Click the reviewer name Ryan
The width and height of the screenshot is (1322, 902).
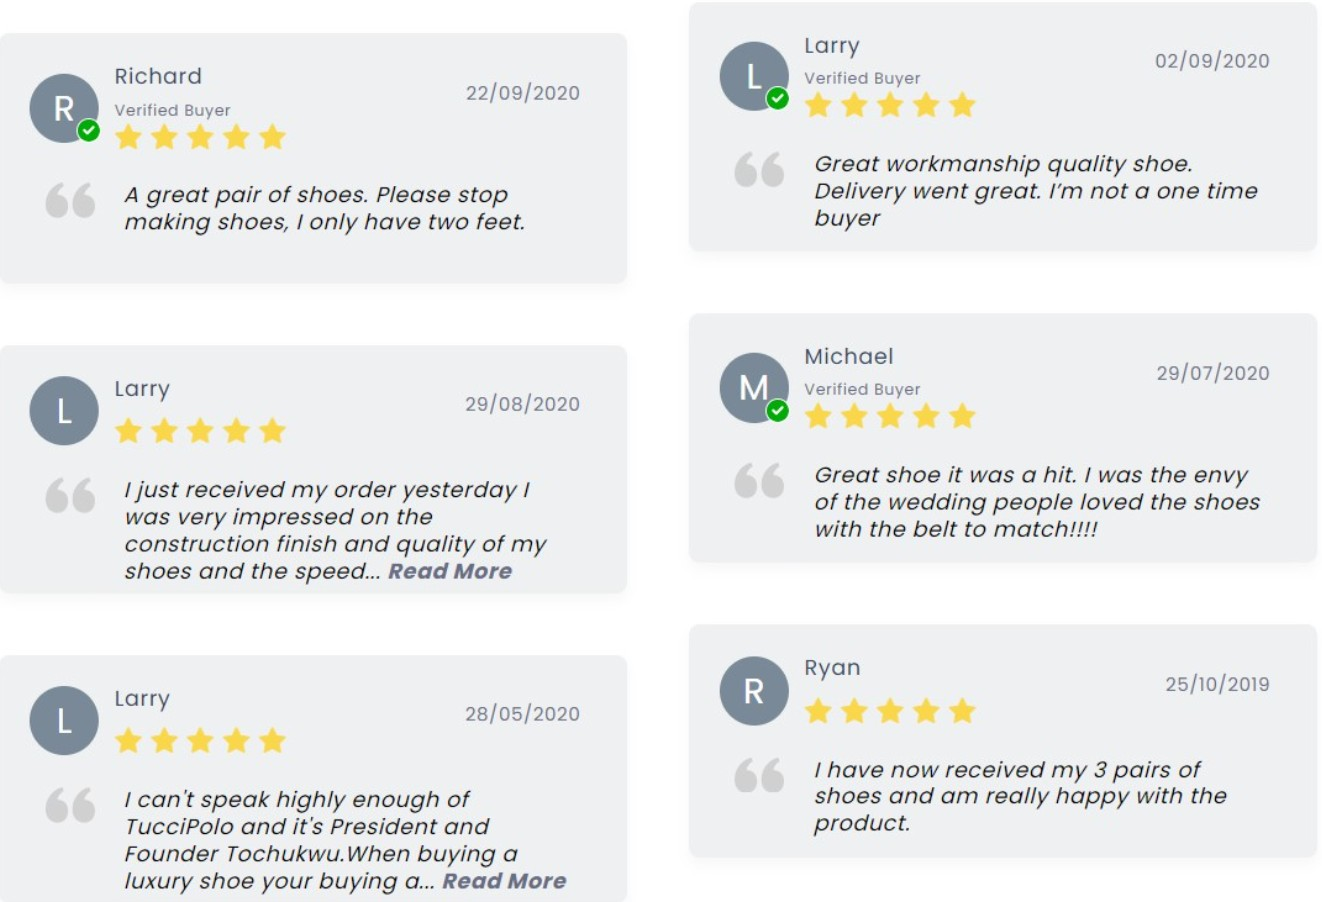coord(832,667)
